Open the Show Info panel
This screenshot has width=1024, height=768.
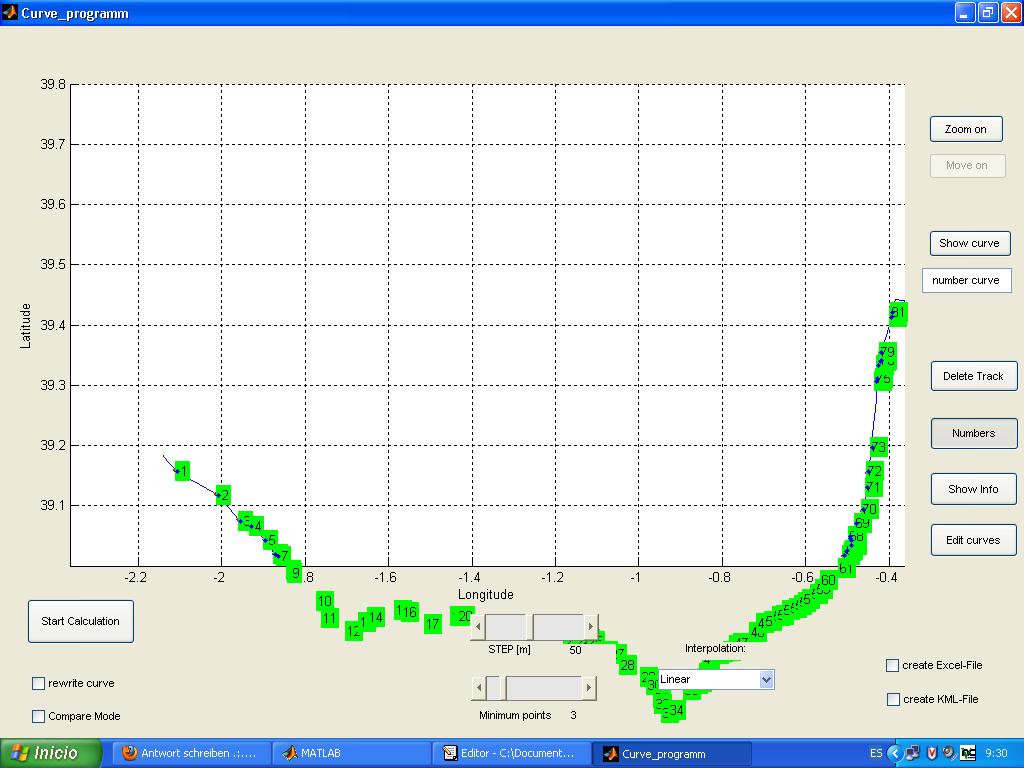pos(973,489)
